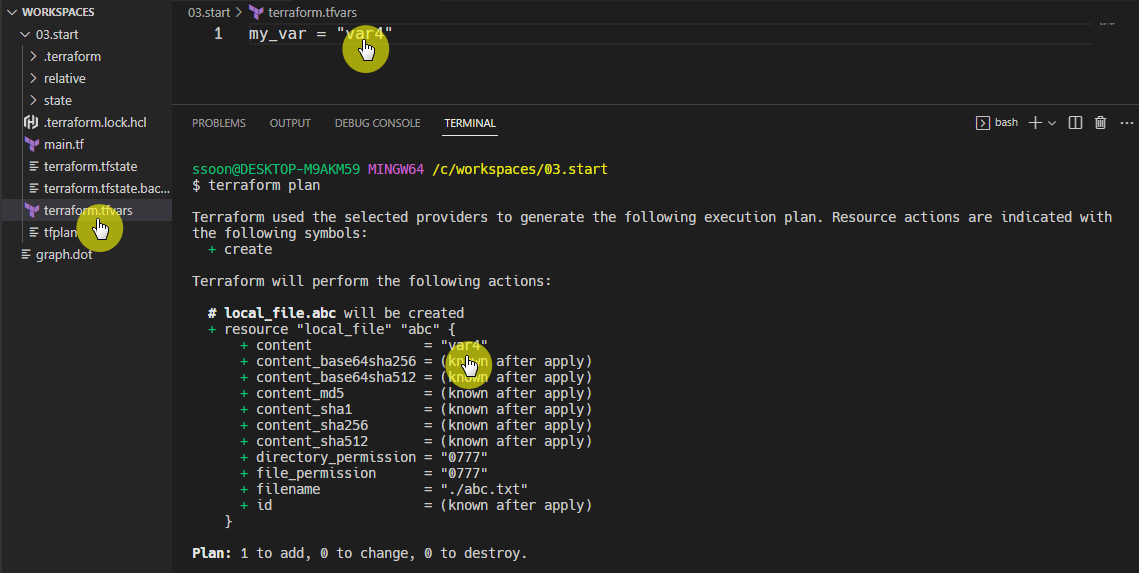Select terraform.tfvars in explorer tree
This screenshot has height=573, width=1139.
88,211
